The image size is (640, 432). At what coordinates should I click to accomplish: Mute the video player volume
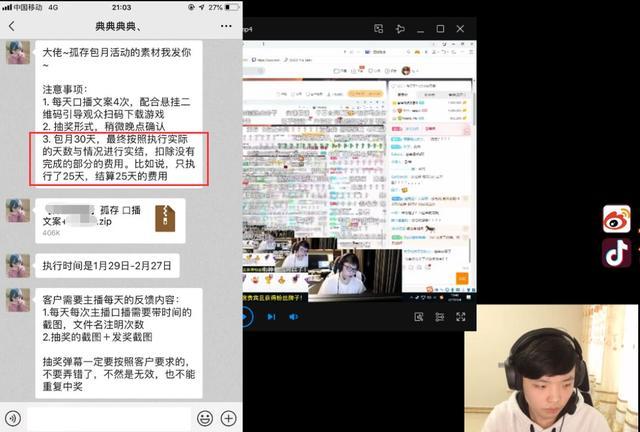point(293,317)
